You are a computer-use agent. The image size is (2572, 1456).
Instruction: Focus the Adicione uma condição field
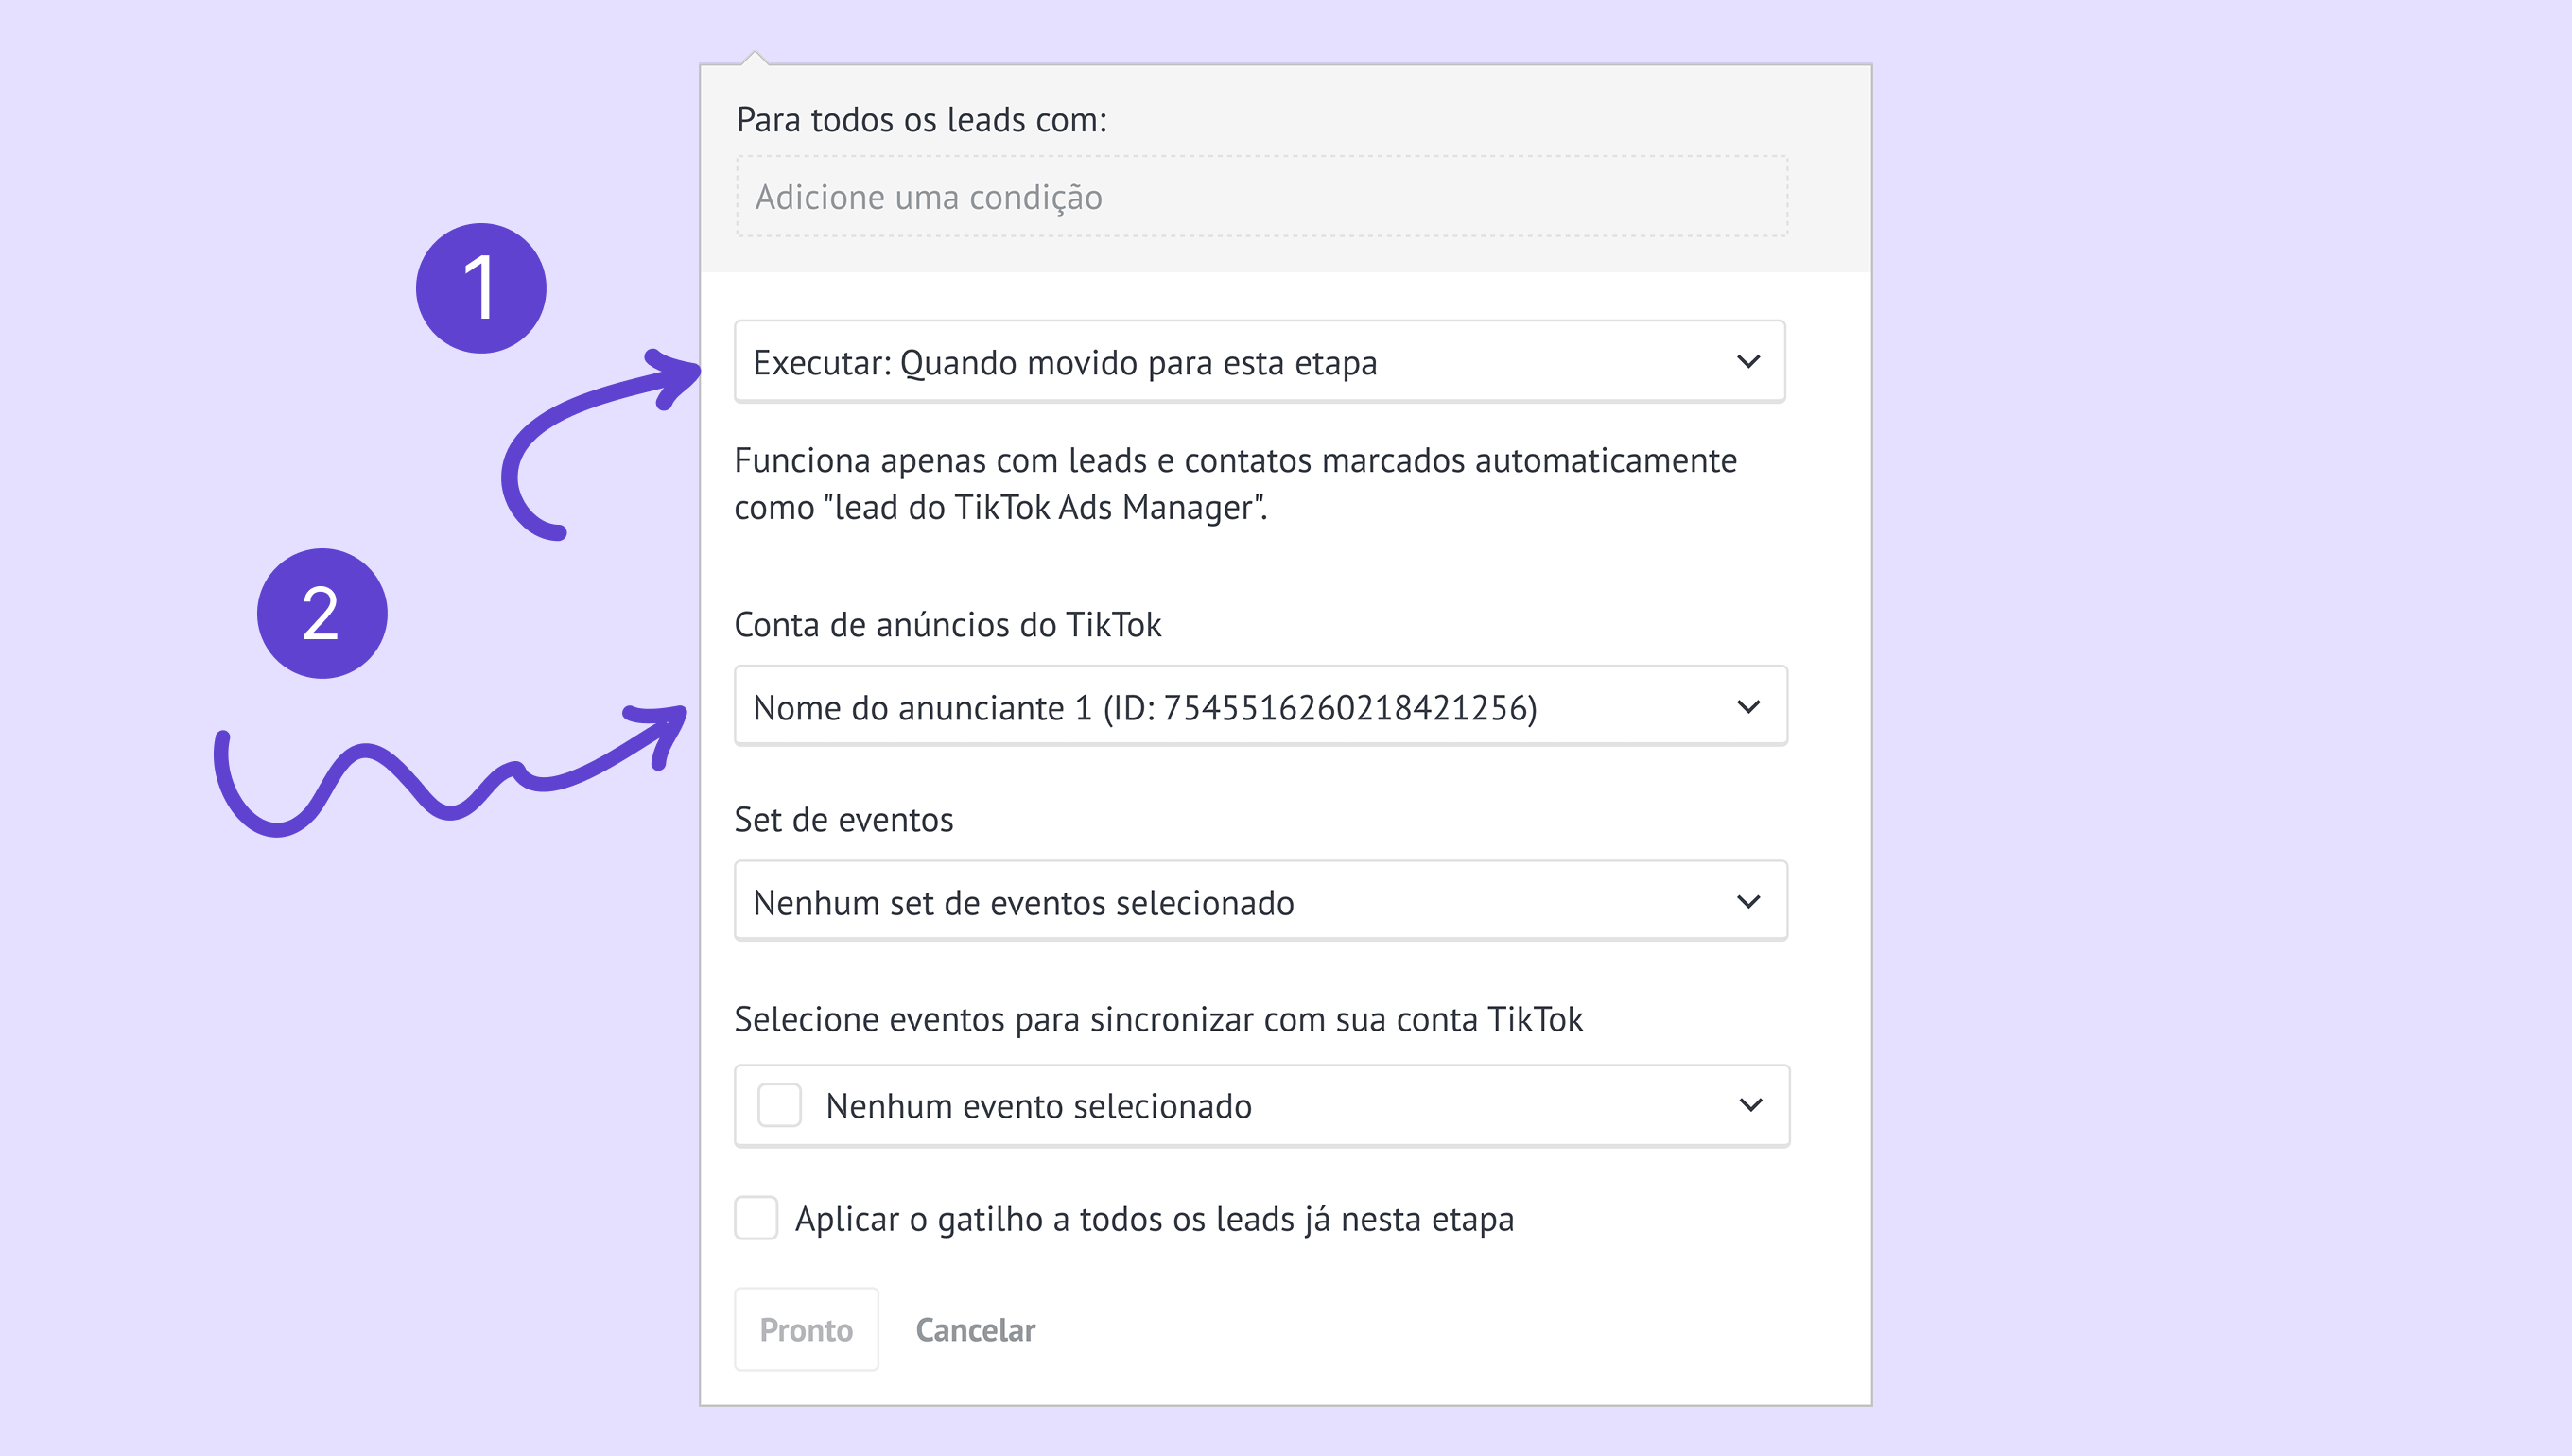click(1260, 197)
